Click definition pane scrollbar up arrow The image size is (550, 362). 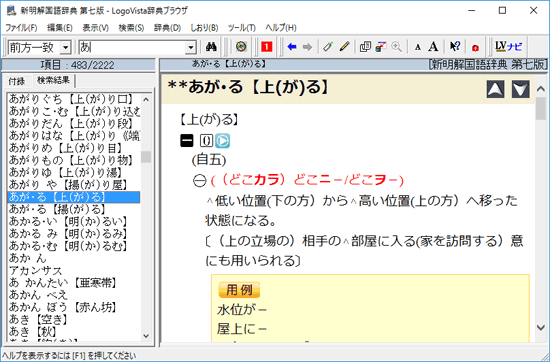(541, 89)
